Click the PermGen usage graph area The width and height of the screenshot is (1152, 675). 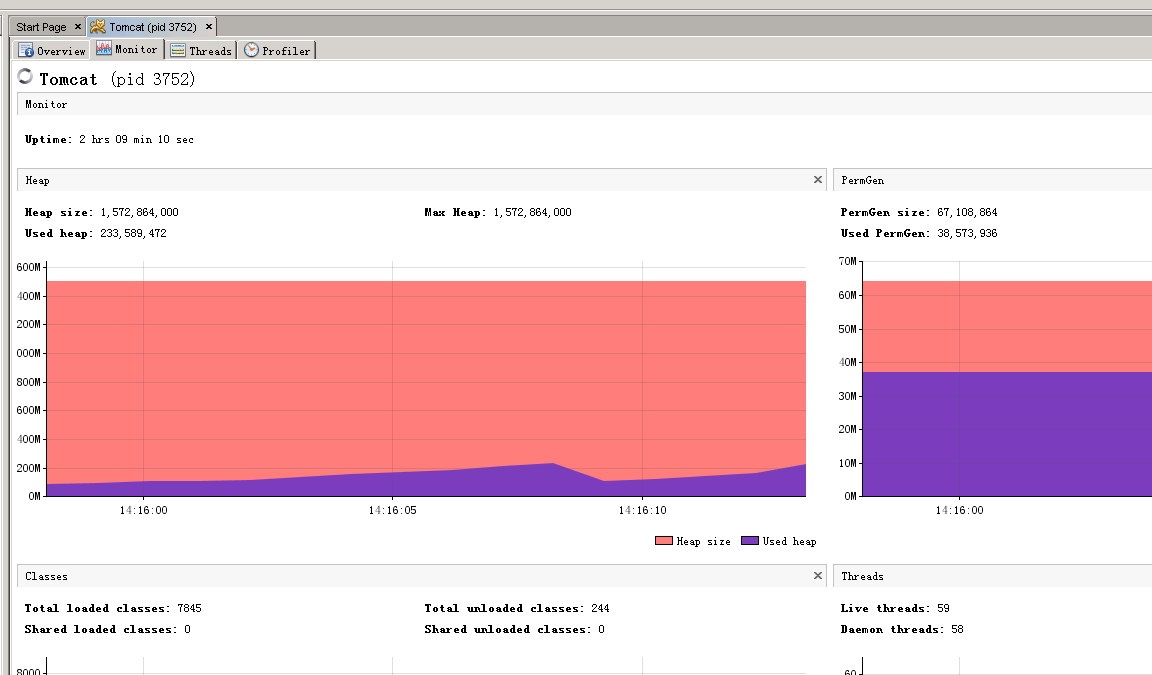1007,379
